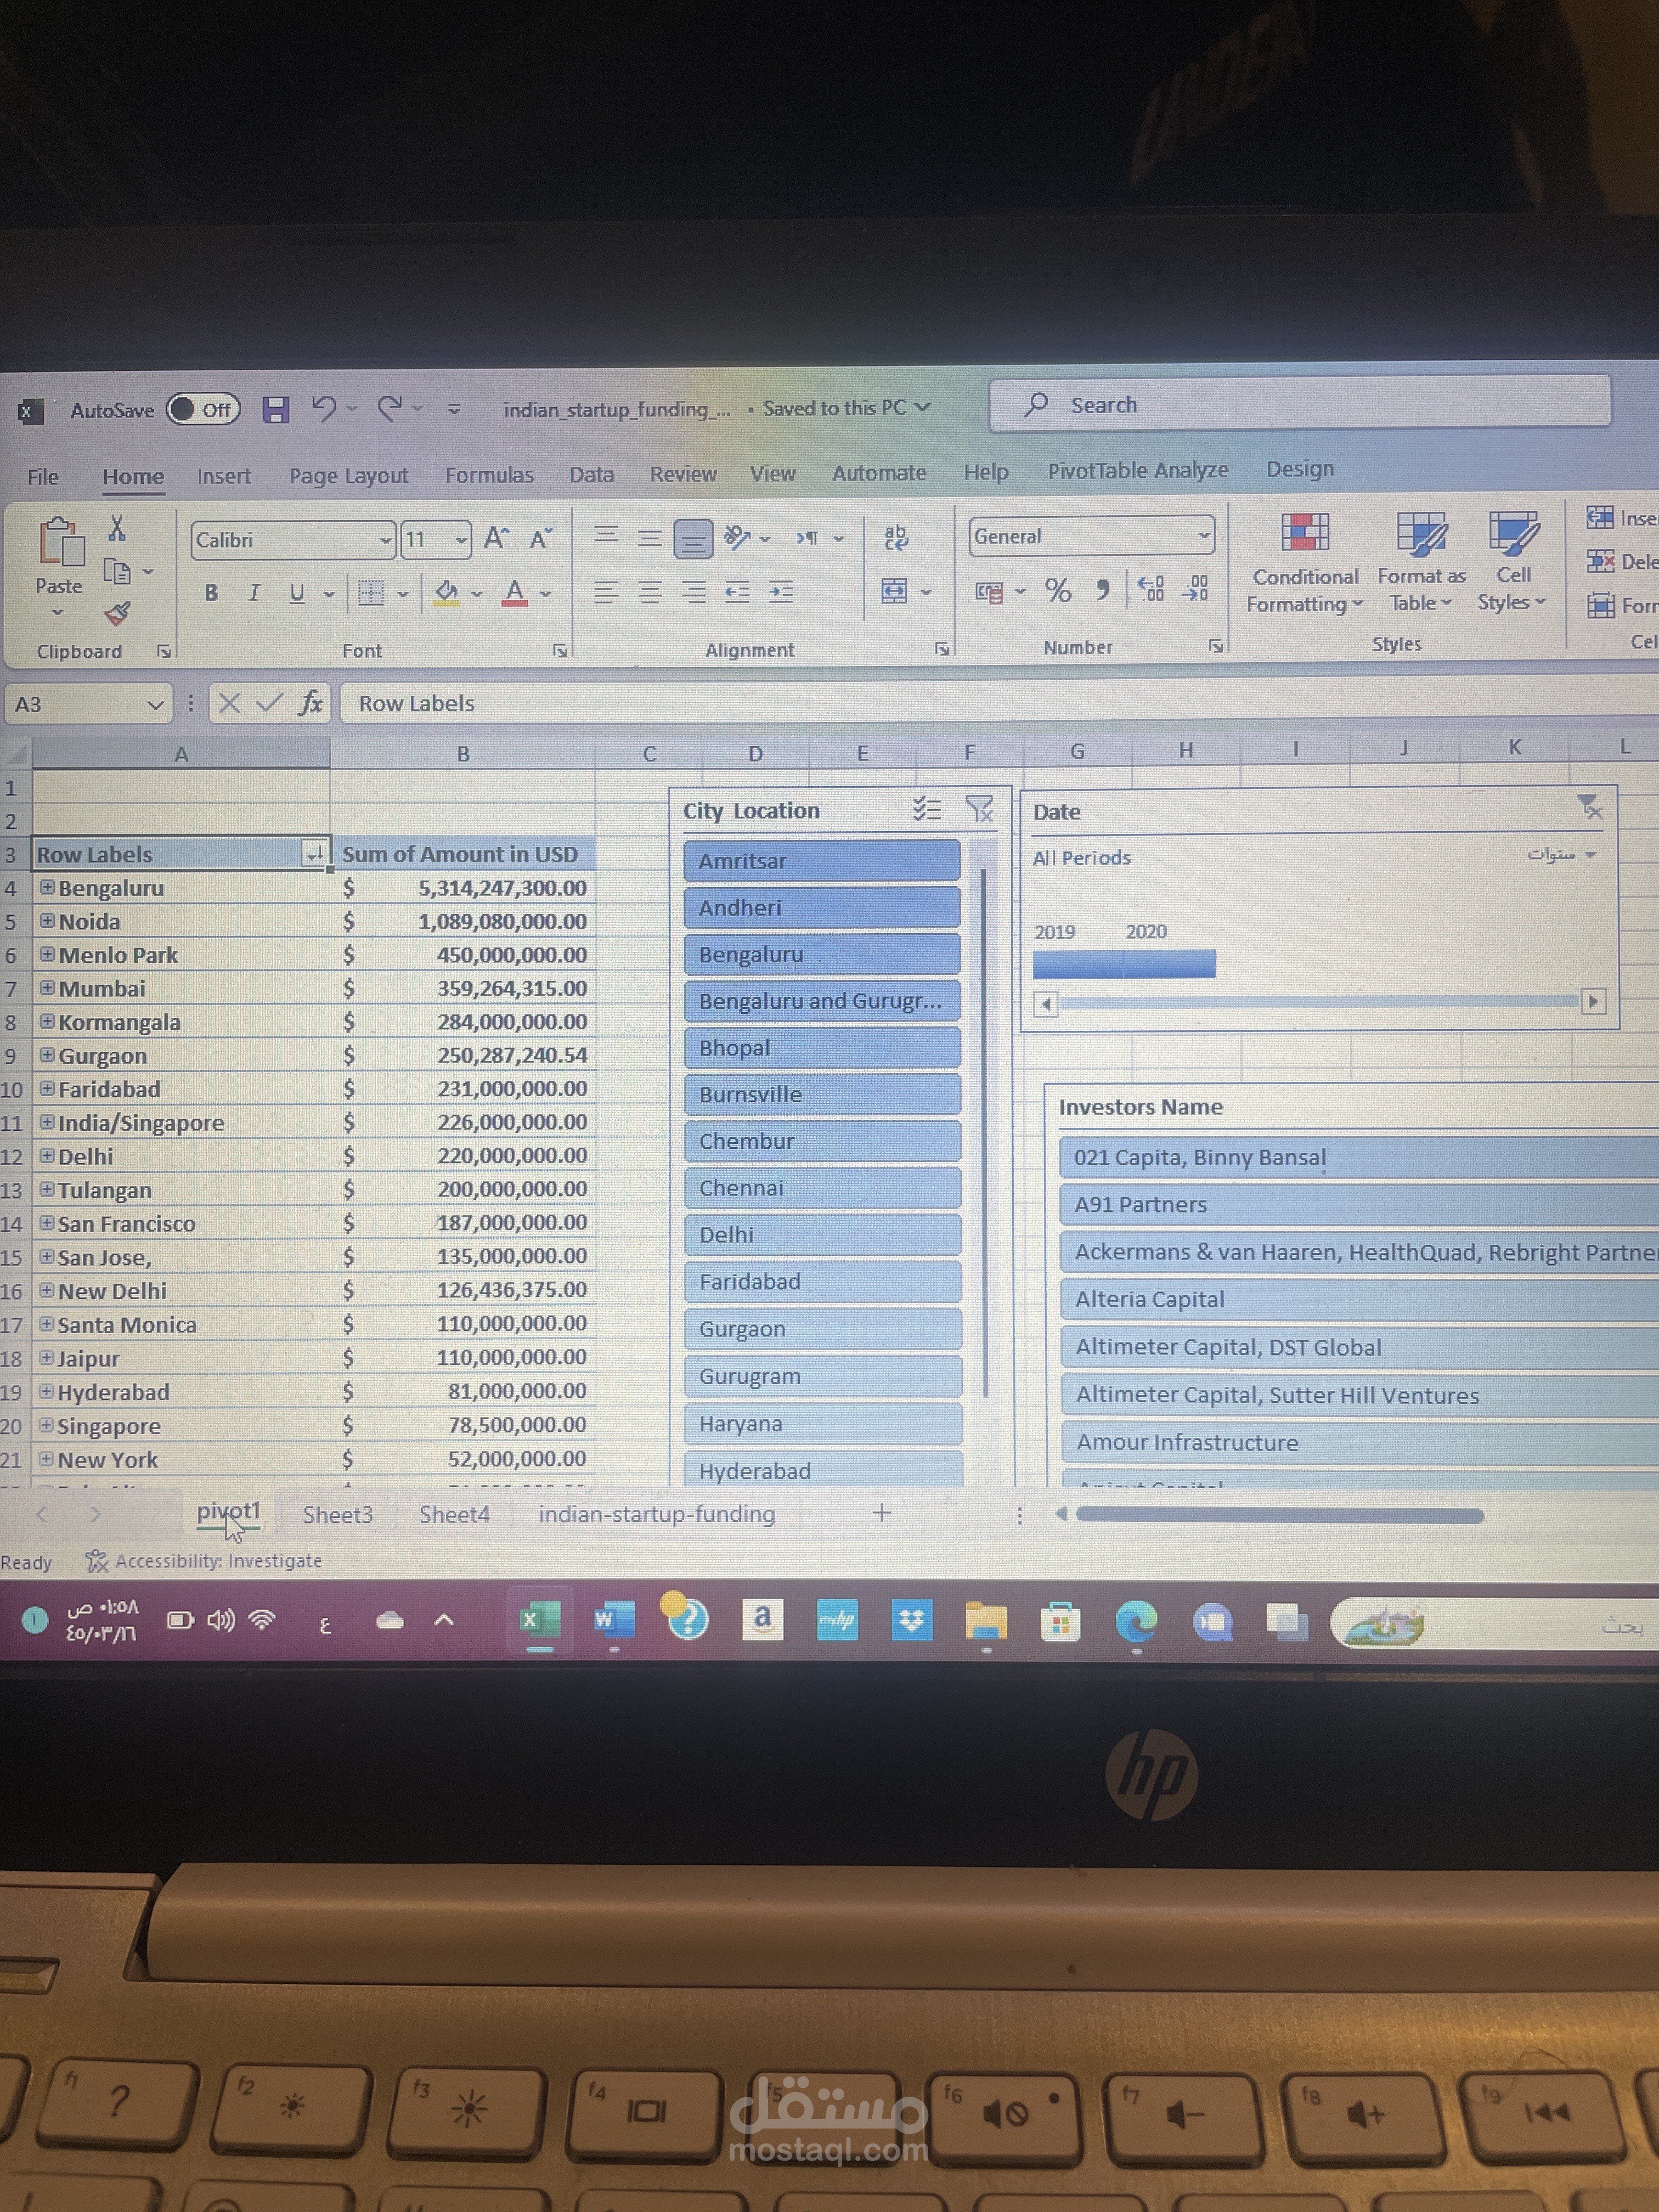This screenshot has width=1659, height=2212.
Task: Select Alteria Capital in Investors slicer
Action: [1359, 1299]
